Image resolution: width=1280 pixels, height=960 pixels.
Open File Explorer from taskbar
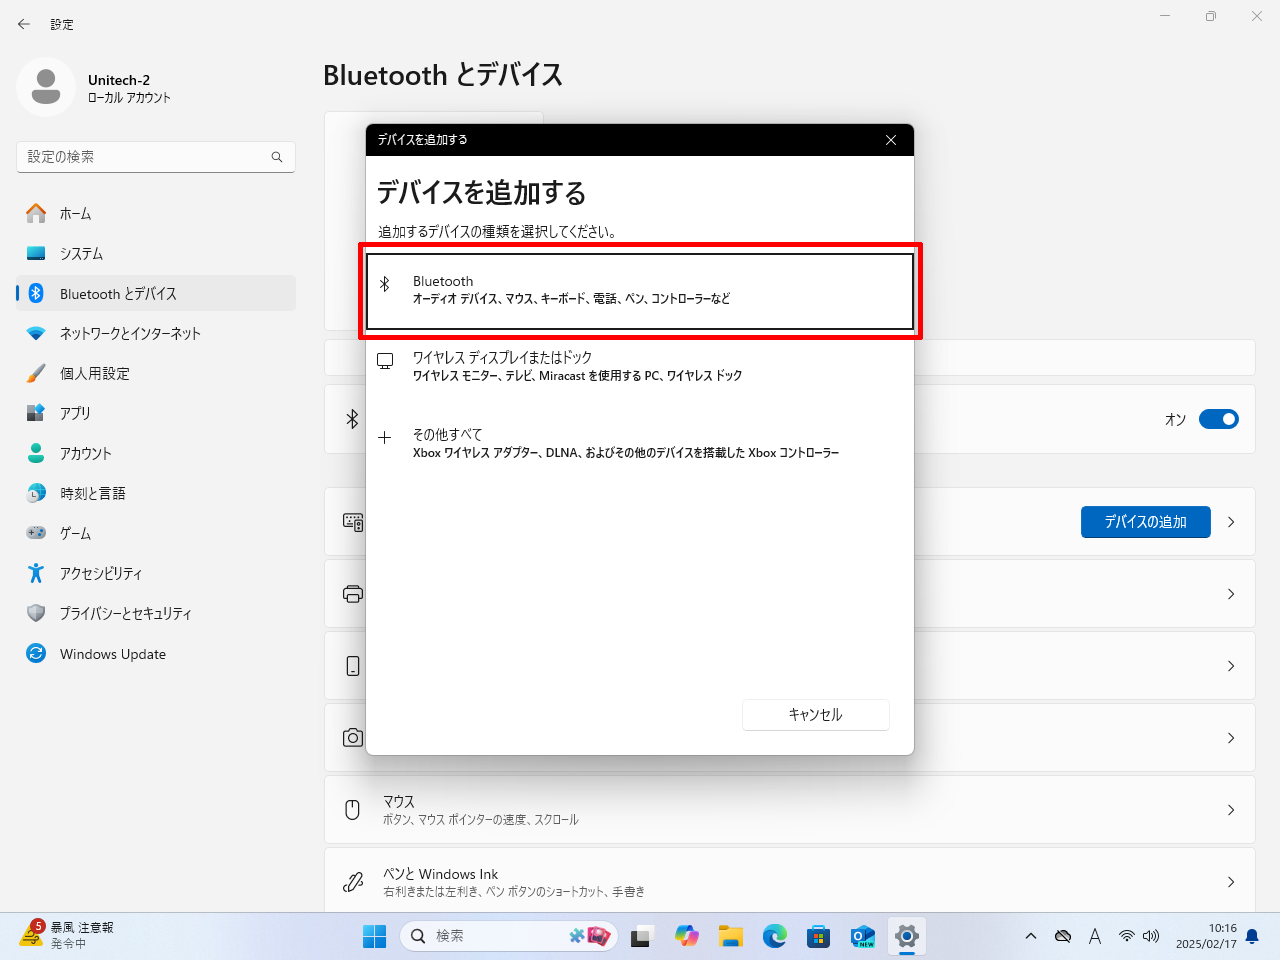click(x=731, y=936)
